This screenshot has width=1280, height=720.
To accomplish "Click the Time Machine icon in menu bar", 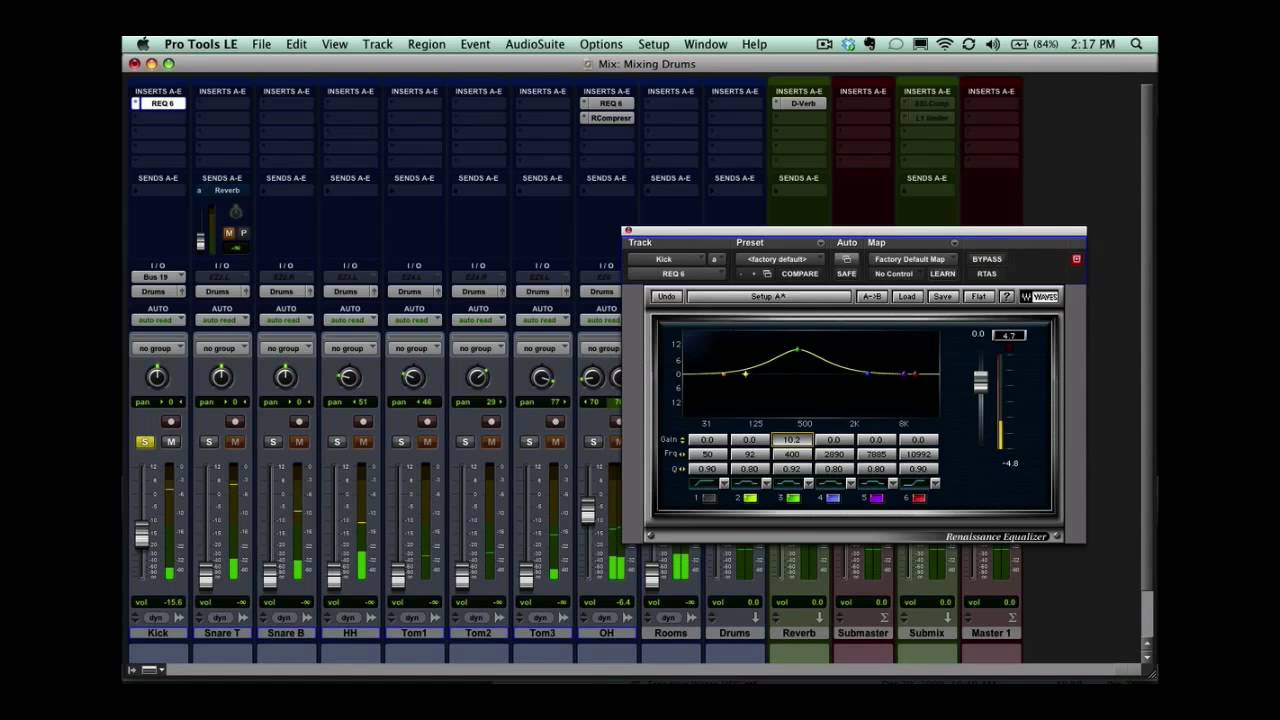I will pyautogui.click(x=968, y=44).
